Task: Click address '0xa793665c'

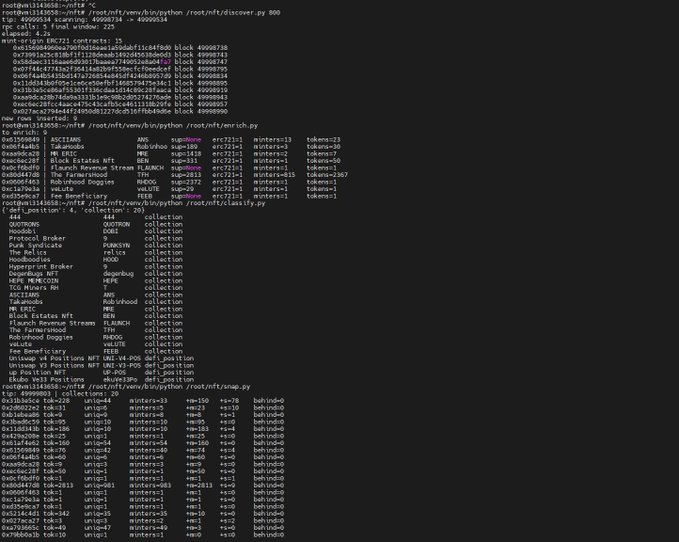Action: click(x=20, y=528)
